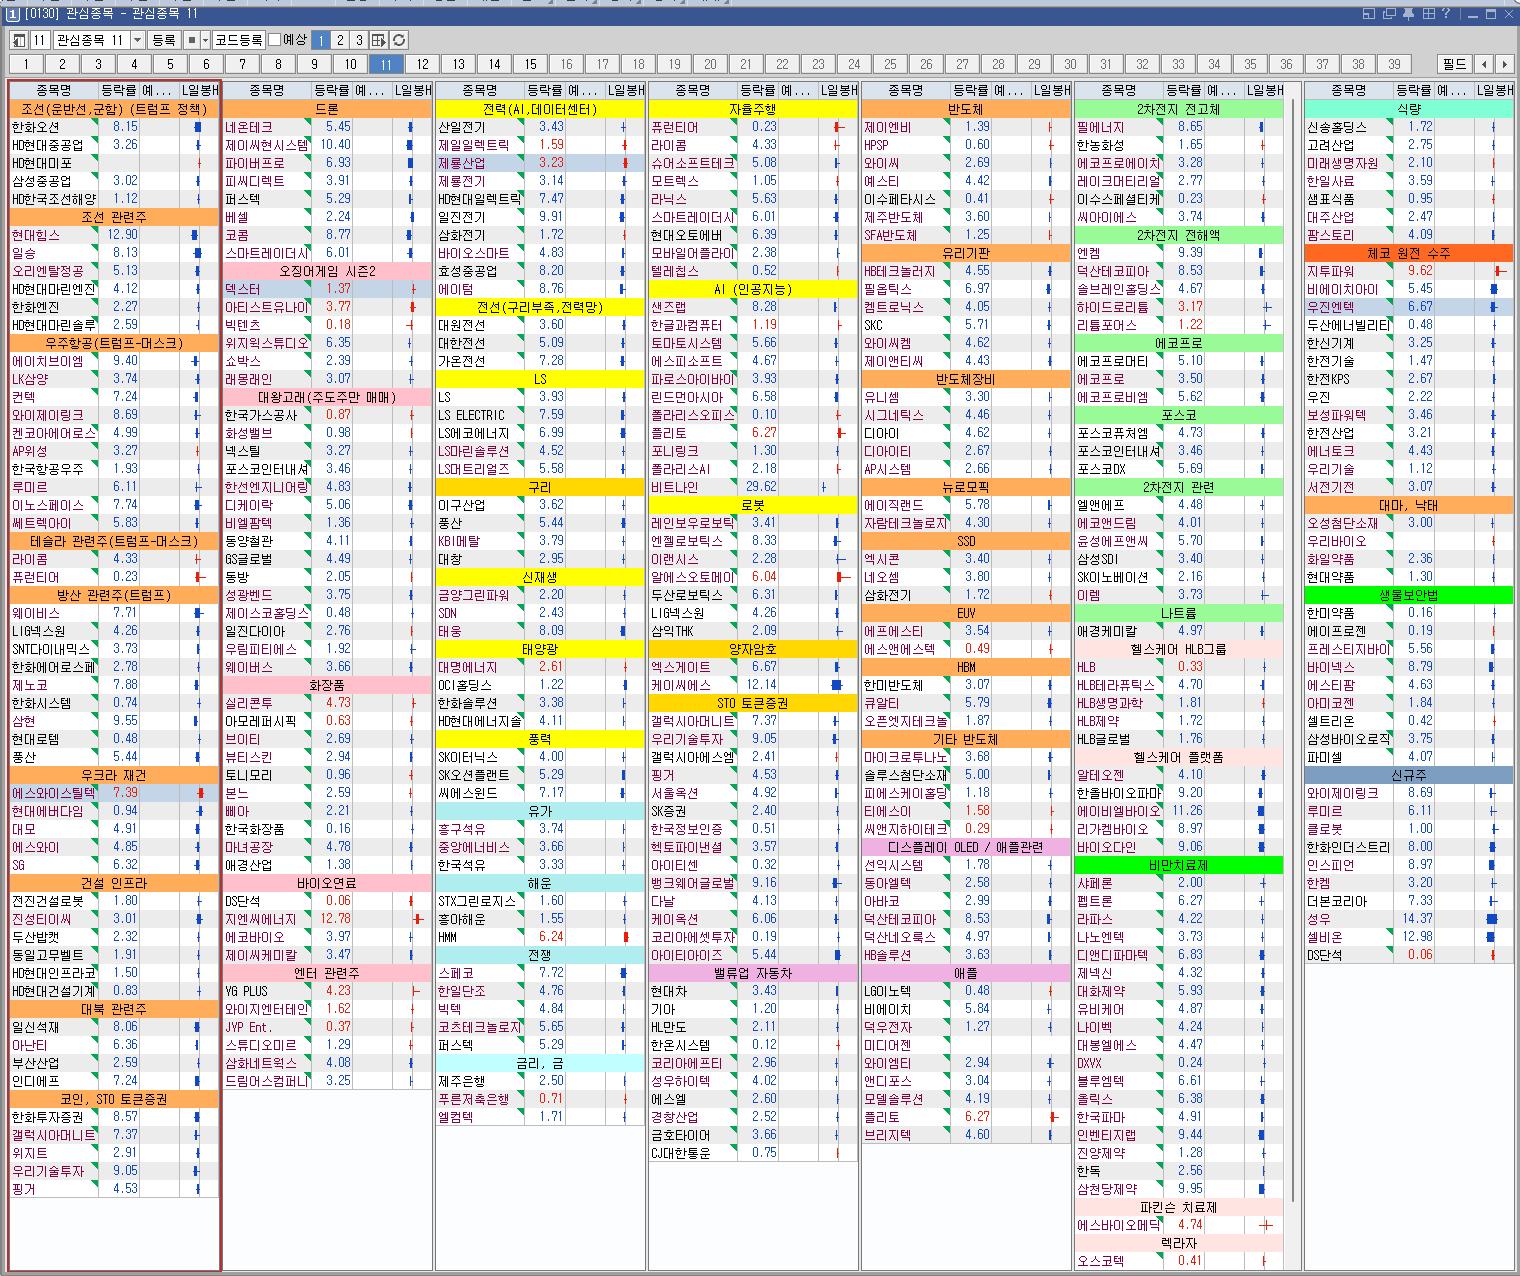1520x1276 pixels.
Task: Click the refresh icon in the toolbar
Action: tap(399, 40)
